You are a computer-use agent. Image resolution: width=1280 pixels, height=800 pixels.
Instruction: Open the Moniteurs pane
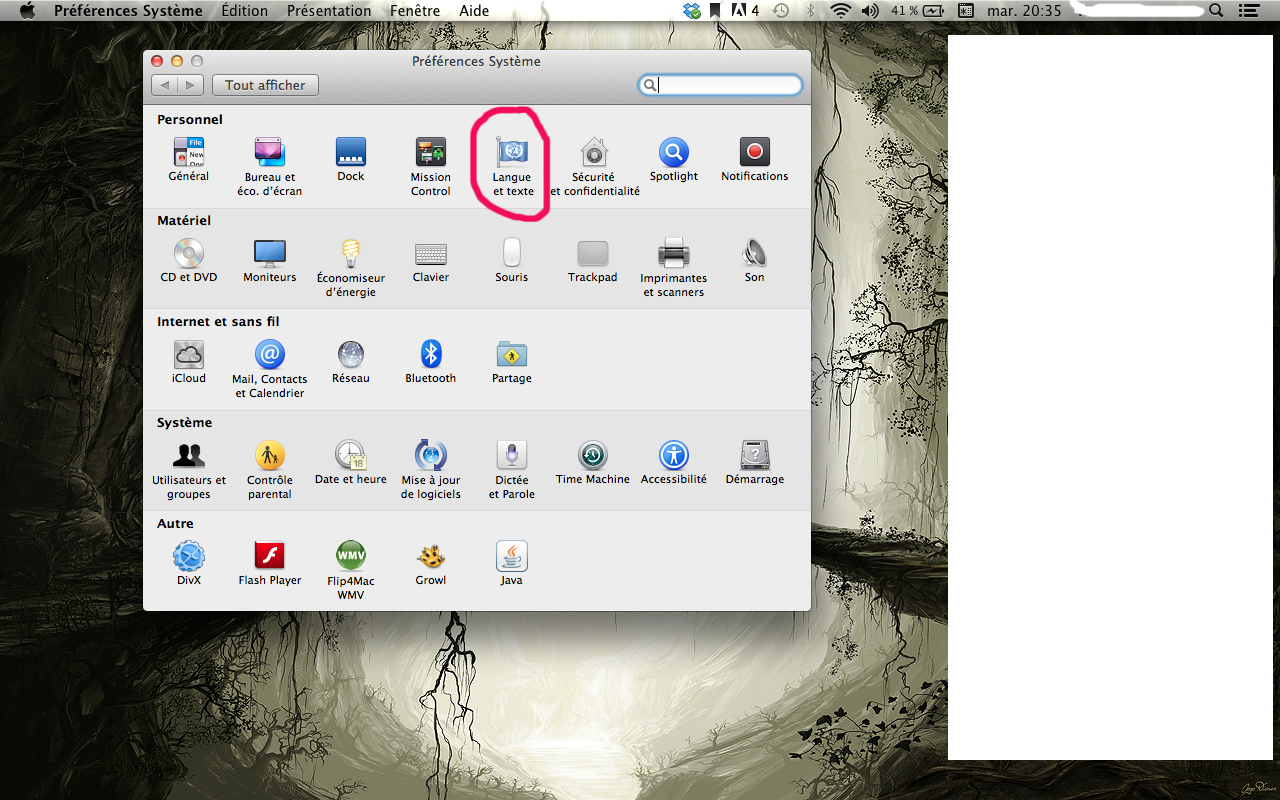(270, 261)
